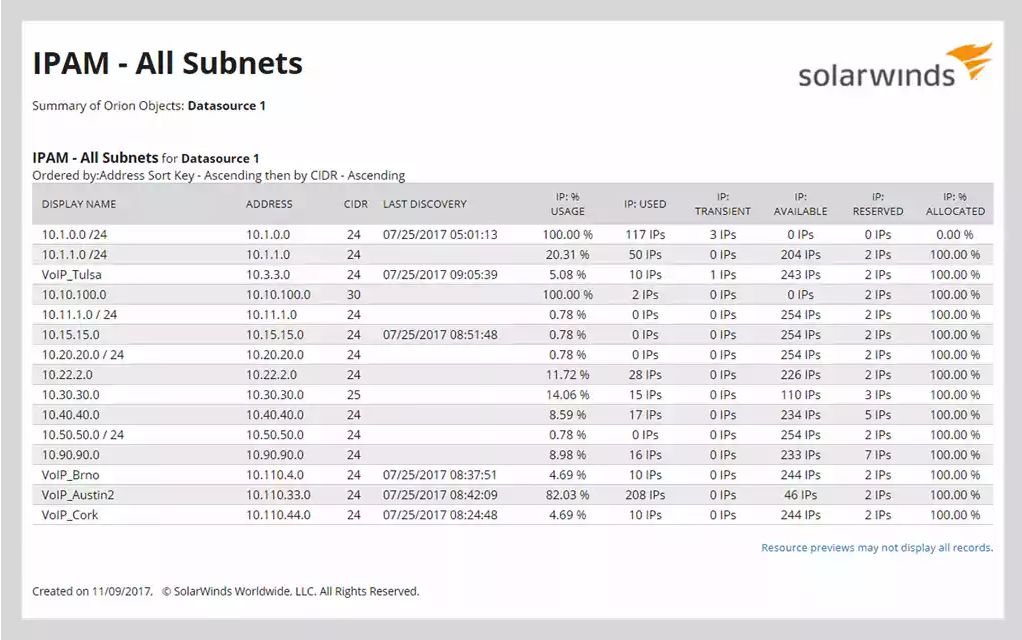This screenshot has width=1022, height=640.
Task: Click the DISPLAY NAME column header
Action: click(x=79, y=204)
